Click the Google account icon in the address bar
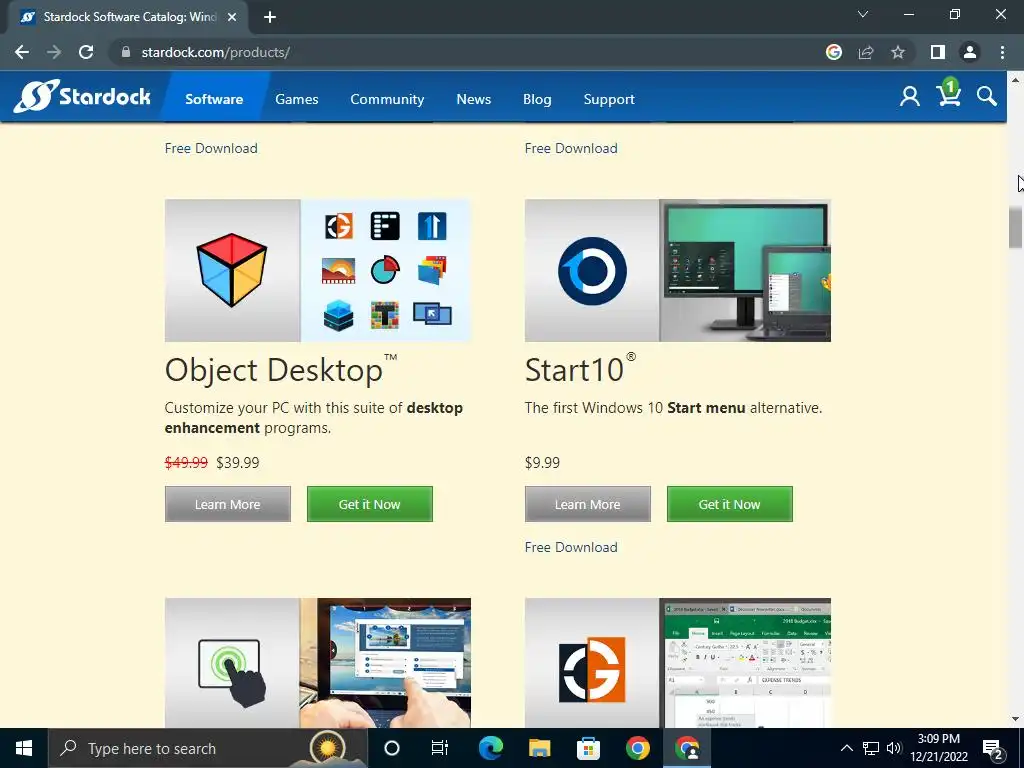 (x=834, y=52)
